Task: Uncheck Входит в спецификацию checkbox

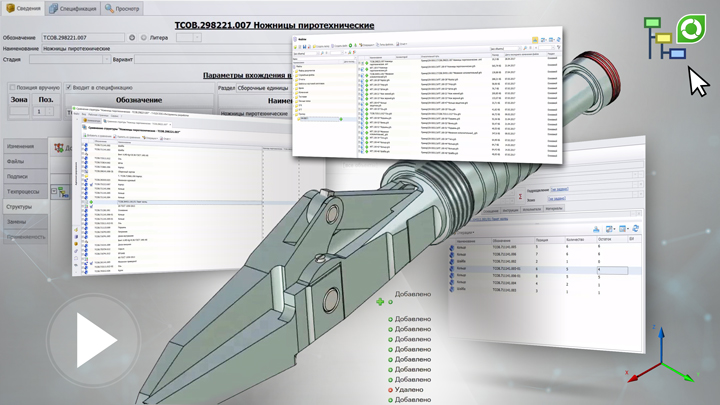Action: tap(68, 87)
